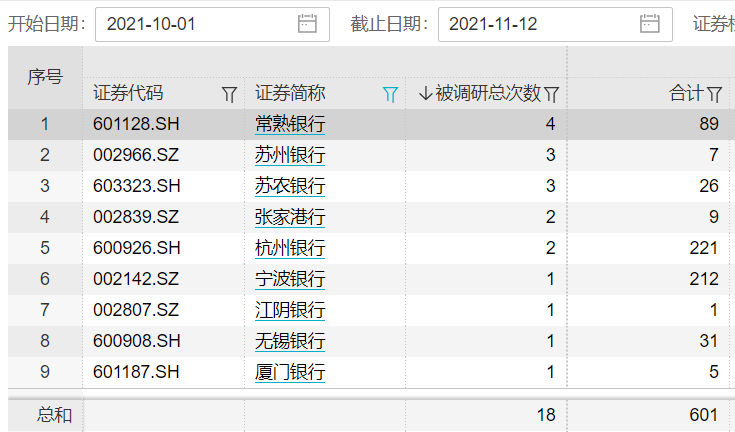Image resolution: width=735 pixels, height=432 pixels.
Task: Open the 江阴银行 link
Action: coord(289,311)
